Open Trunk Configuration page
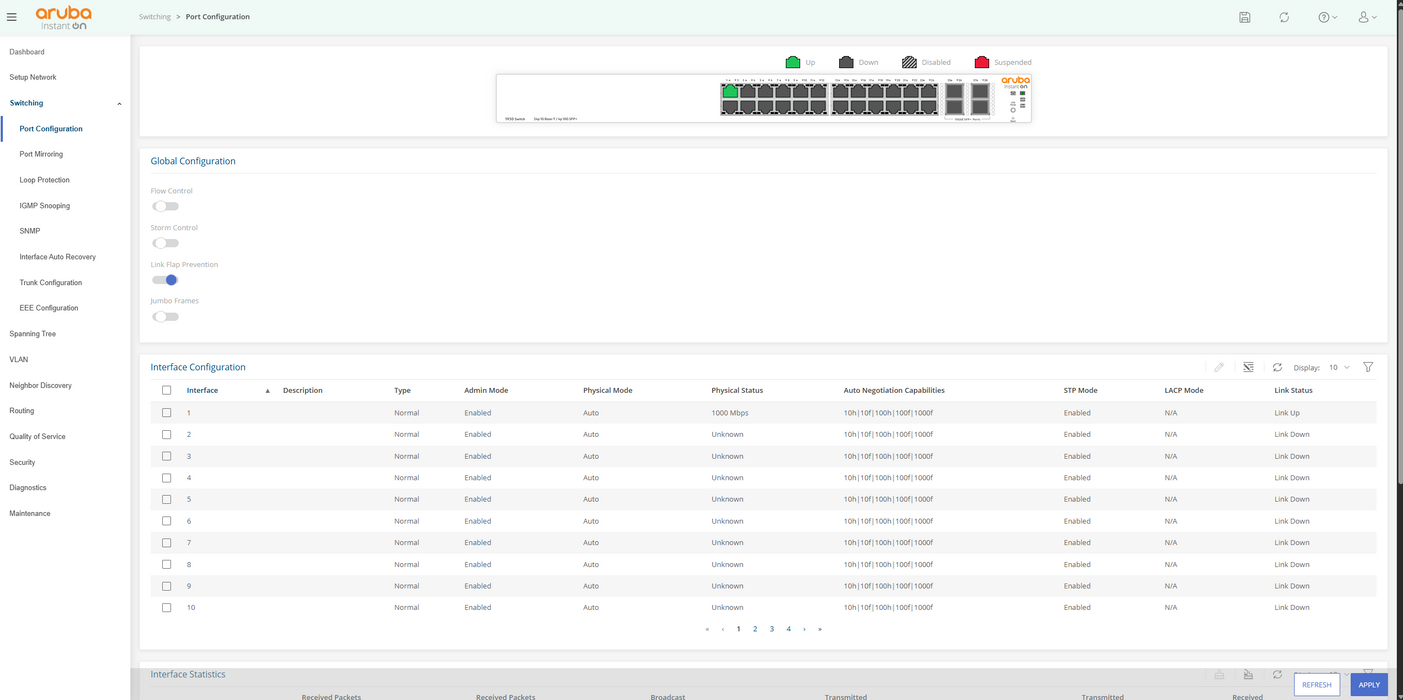This screenshot has height=700, width=1403. (x=51, y=282)
